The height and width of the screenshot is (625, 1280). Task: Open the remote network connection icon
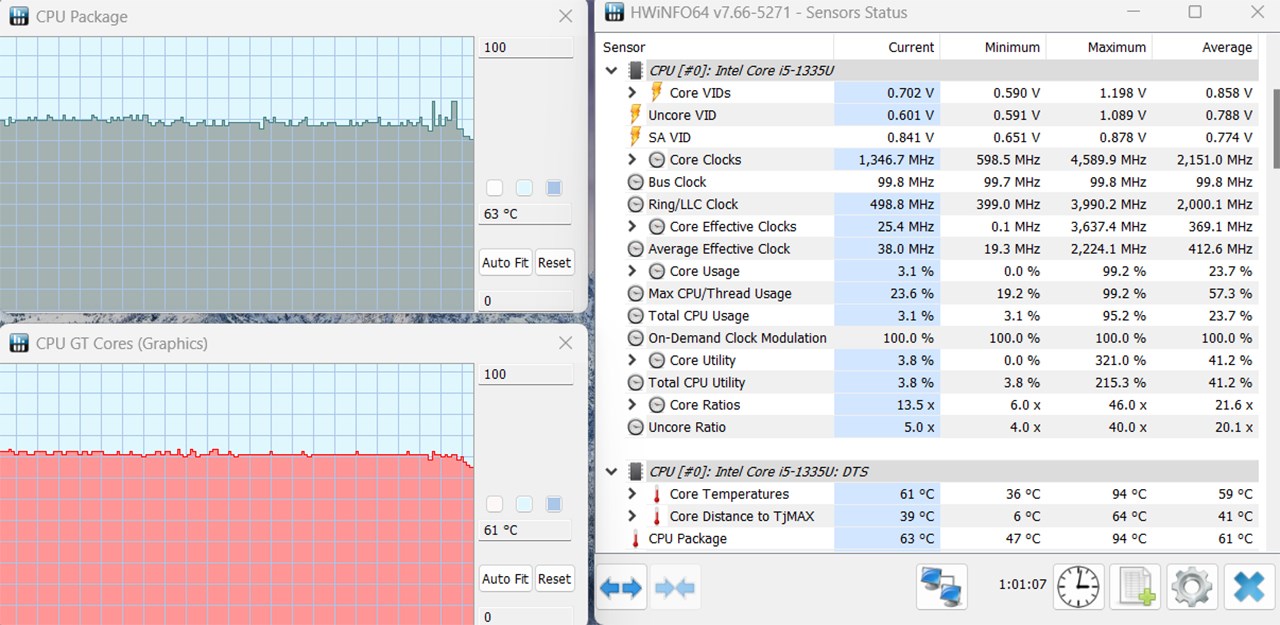click(x=942, y=586)
